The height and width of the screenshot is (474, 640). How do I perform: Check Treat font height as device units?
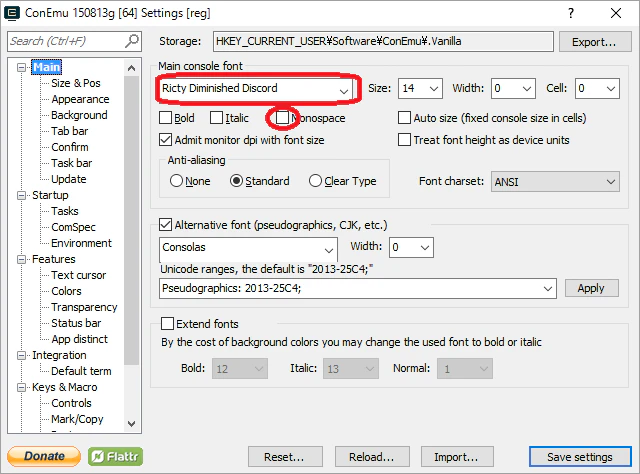pyautogui.click(x=404, y=140)
